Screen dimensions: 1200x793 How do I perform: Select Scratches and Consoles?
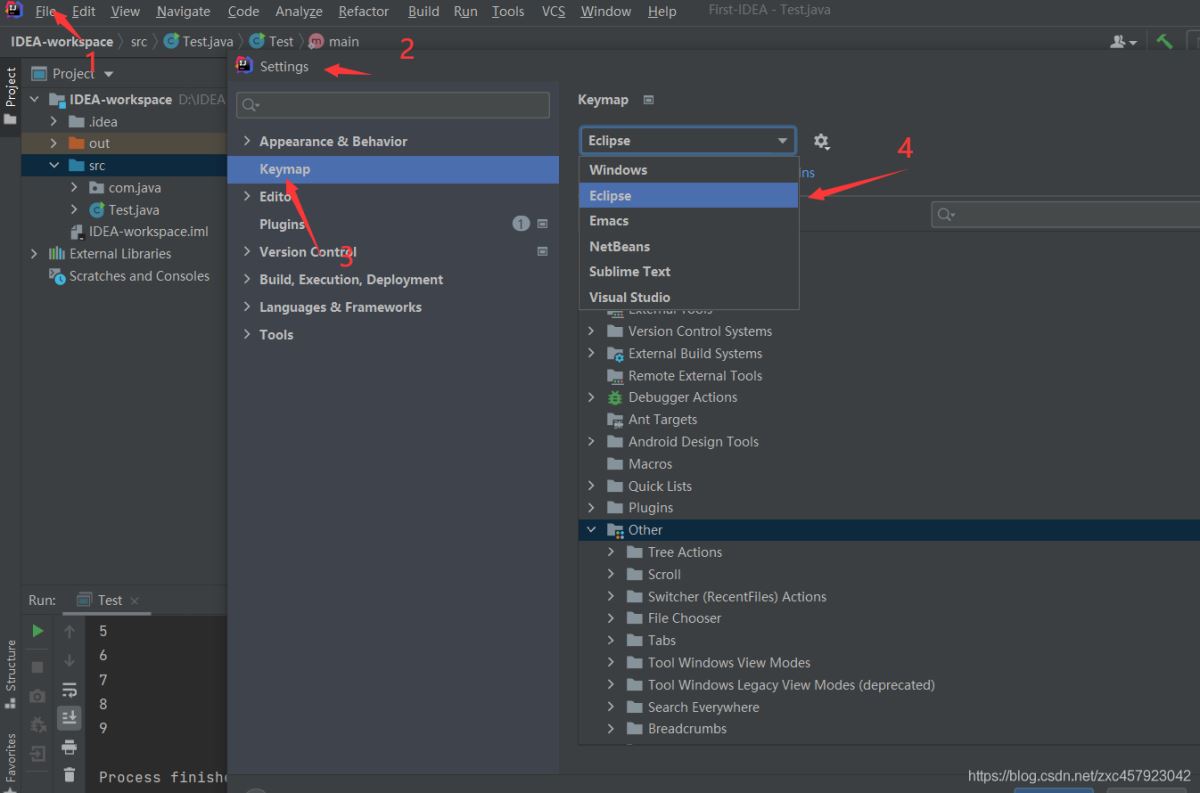point(139,276)
